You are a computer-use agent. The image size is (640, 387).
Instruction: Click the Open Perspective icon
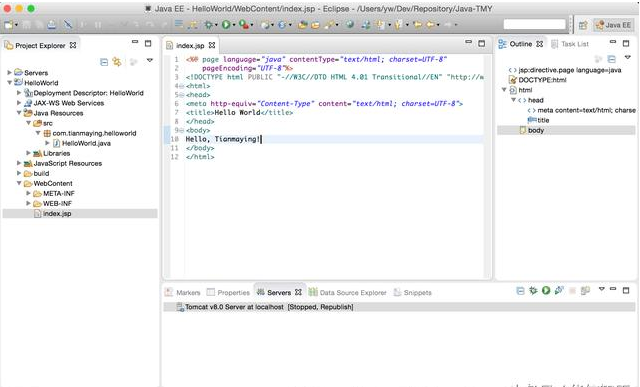[583, 25]
